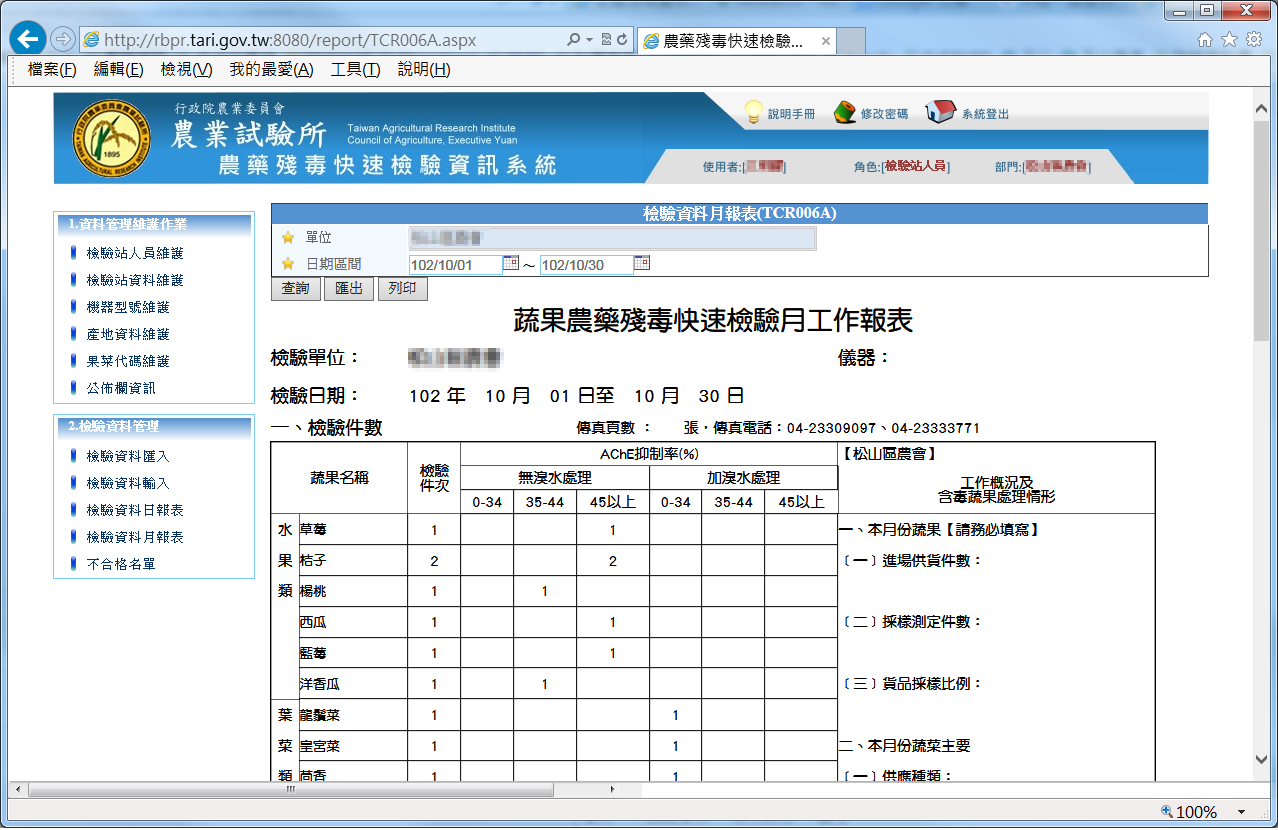Open calendar picker for end date
The width and height of the screenshot is (1278, 830).
click(x=641, y=264)
